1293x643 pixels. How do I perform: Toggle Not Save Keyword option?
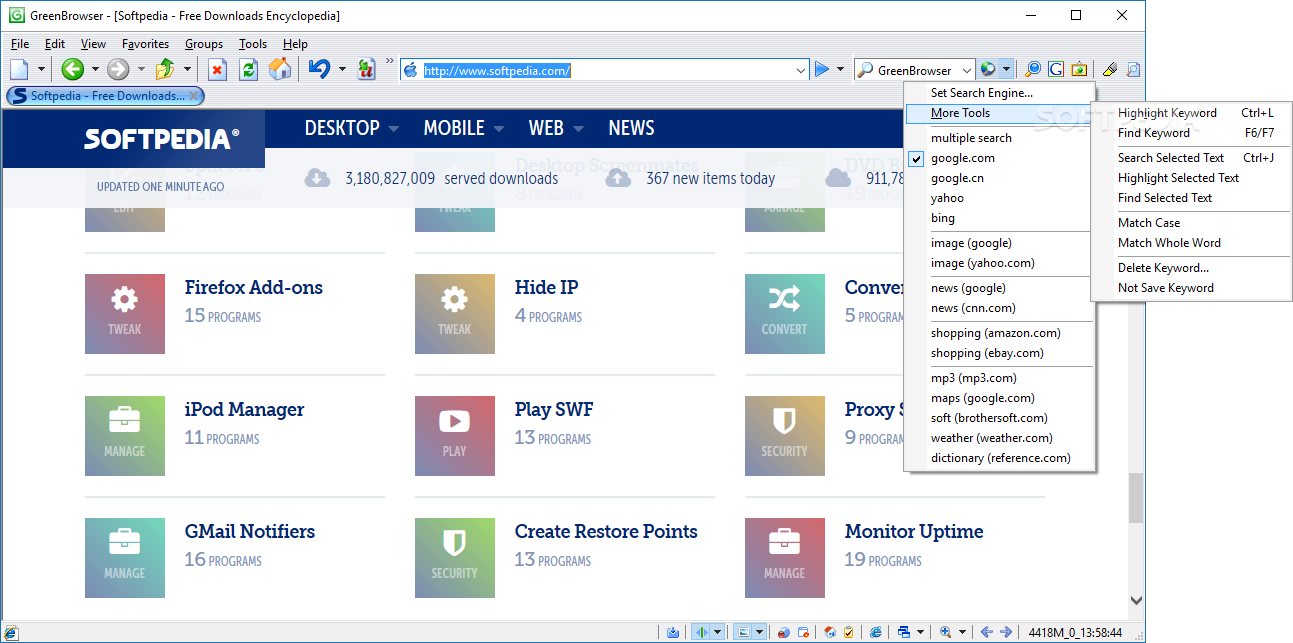coord(1165,288)
